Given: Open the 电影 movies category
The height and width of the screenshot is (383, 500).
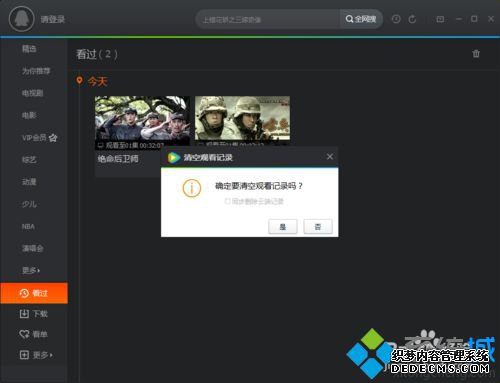Looking at the screenshot, I should click(29, 115).
